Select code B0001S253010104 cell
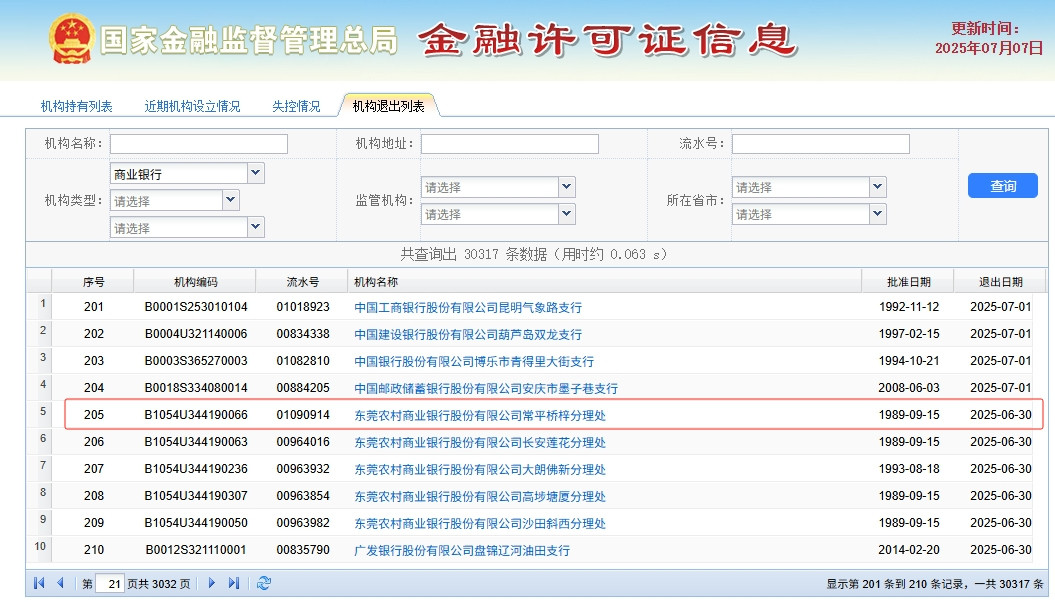 point(196,307)
